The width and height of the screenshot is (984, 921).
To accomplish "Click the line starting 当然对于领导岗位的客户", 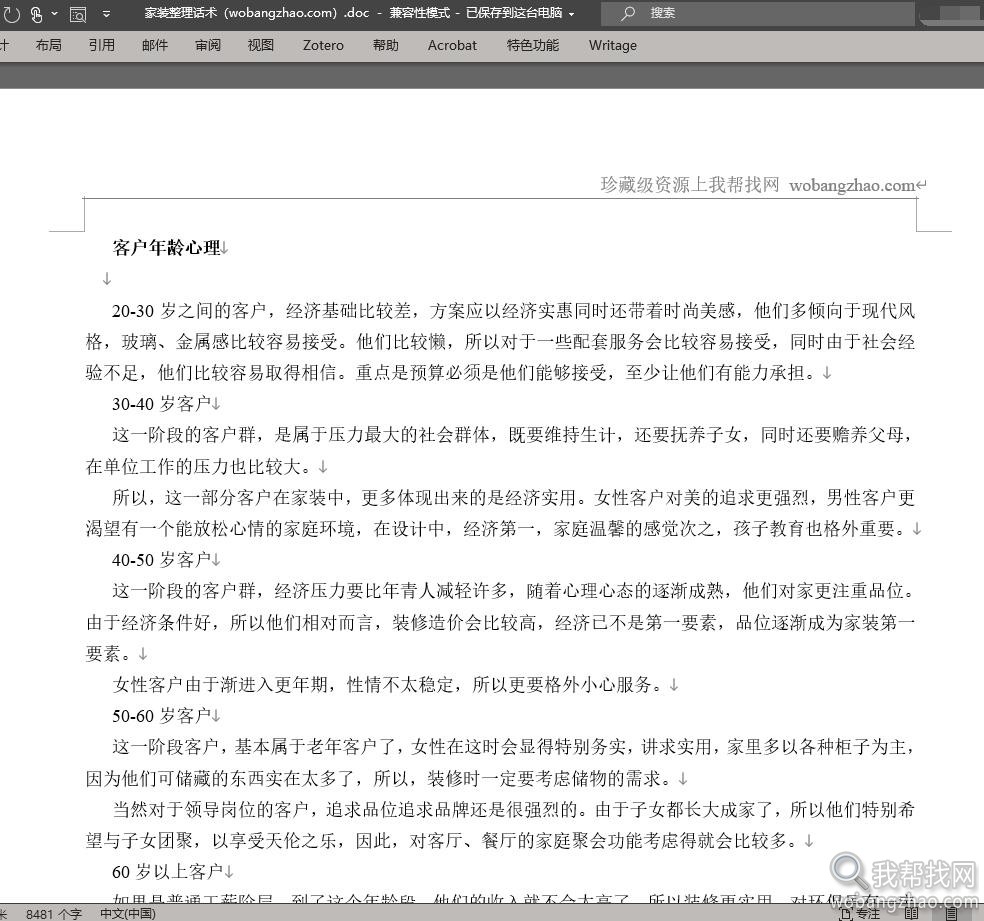I will pos(513,809).
